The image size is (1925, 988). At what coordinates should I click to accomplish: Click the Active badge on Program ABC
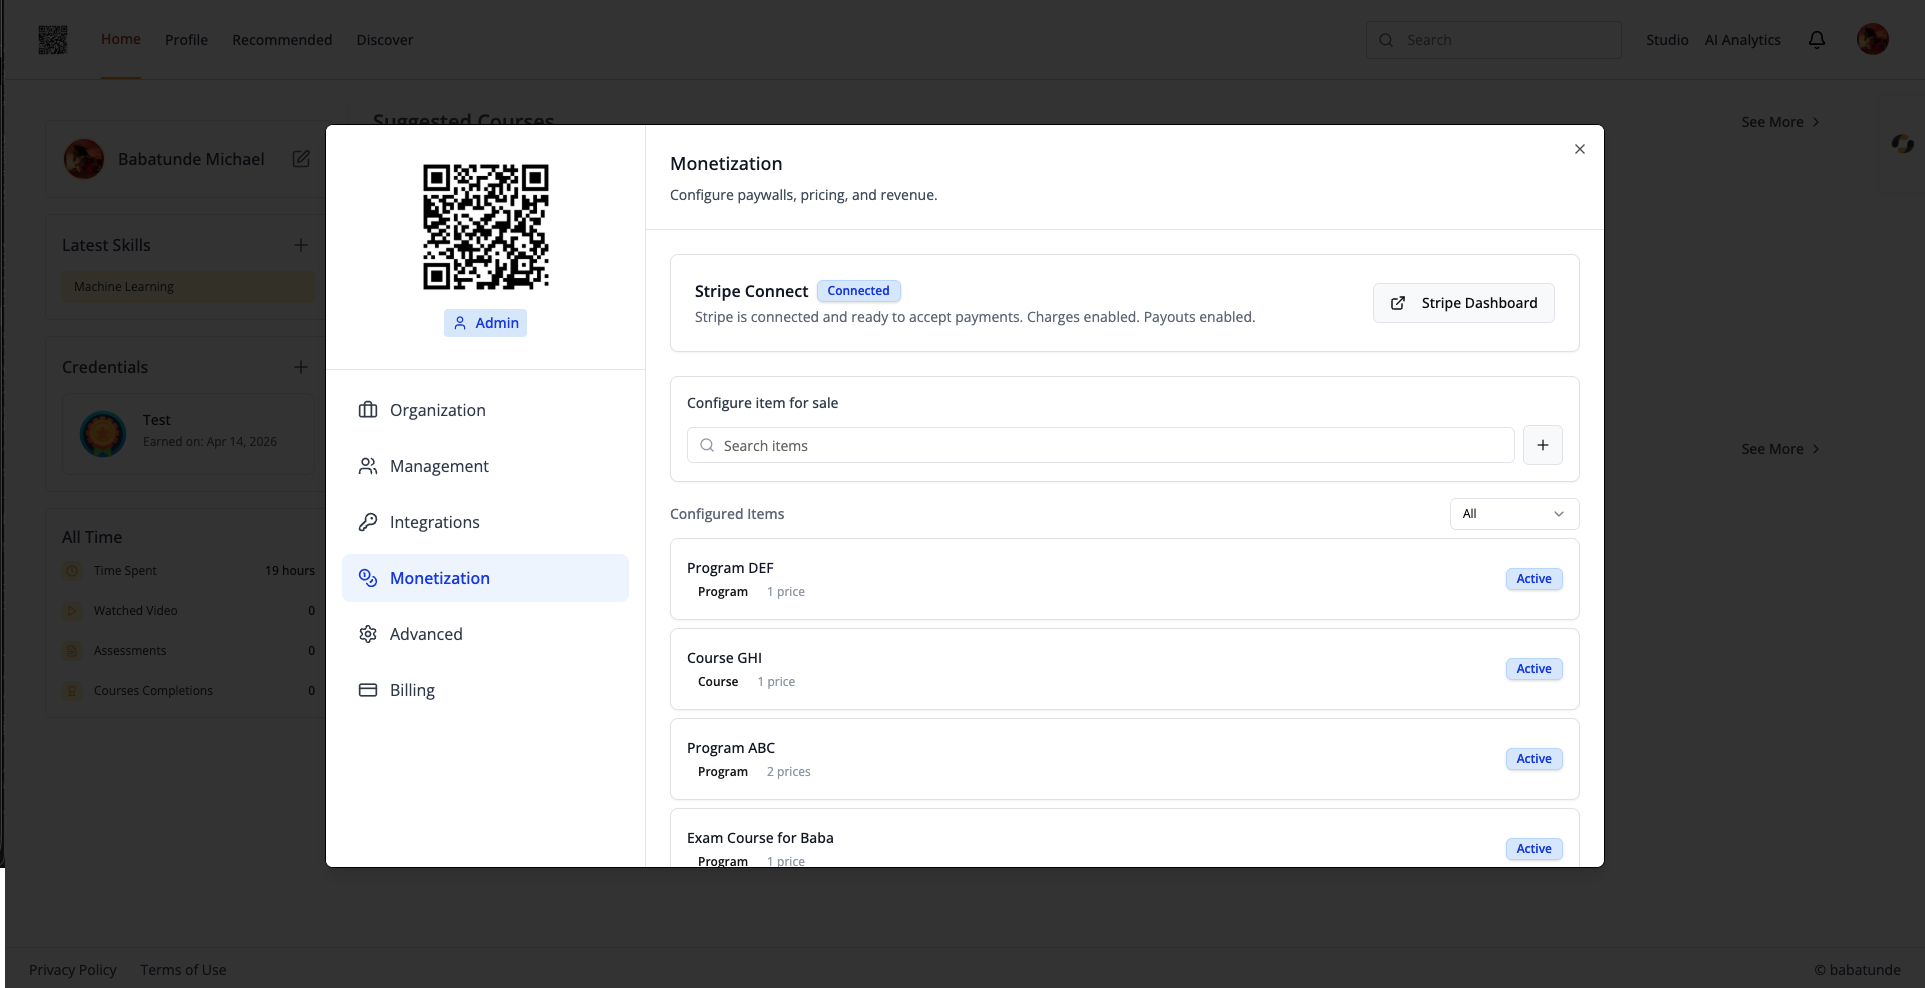point(1534,759)
